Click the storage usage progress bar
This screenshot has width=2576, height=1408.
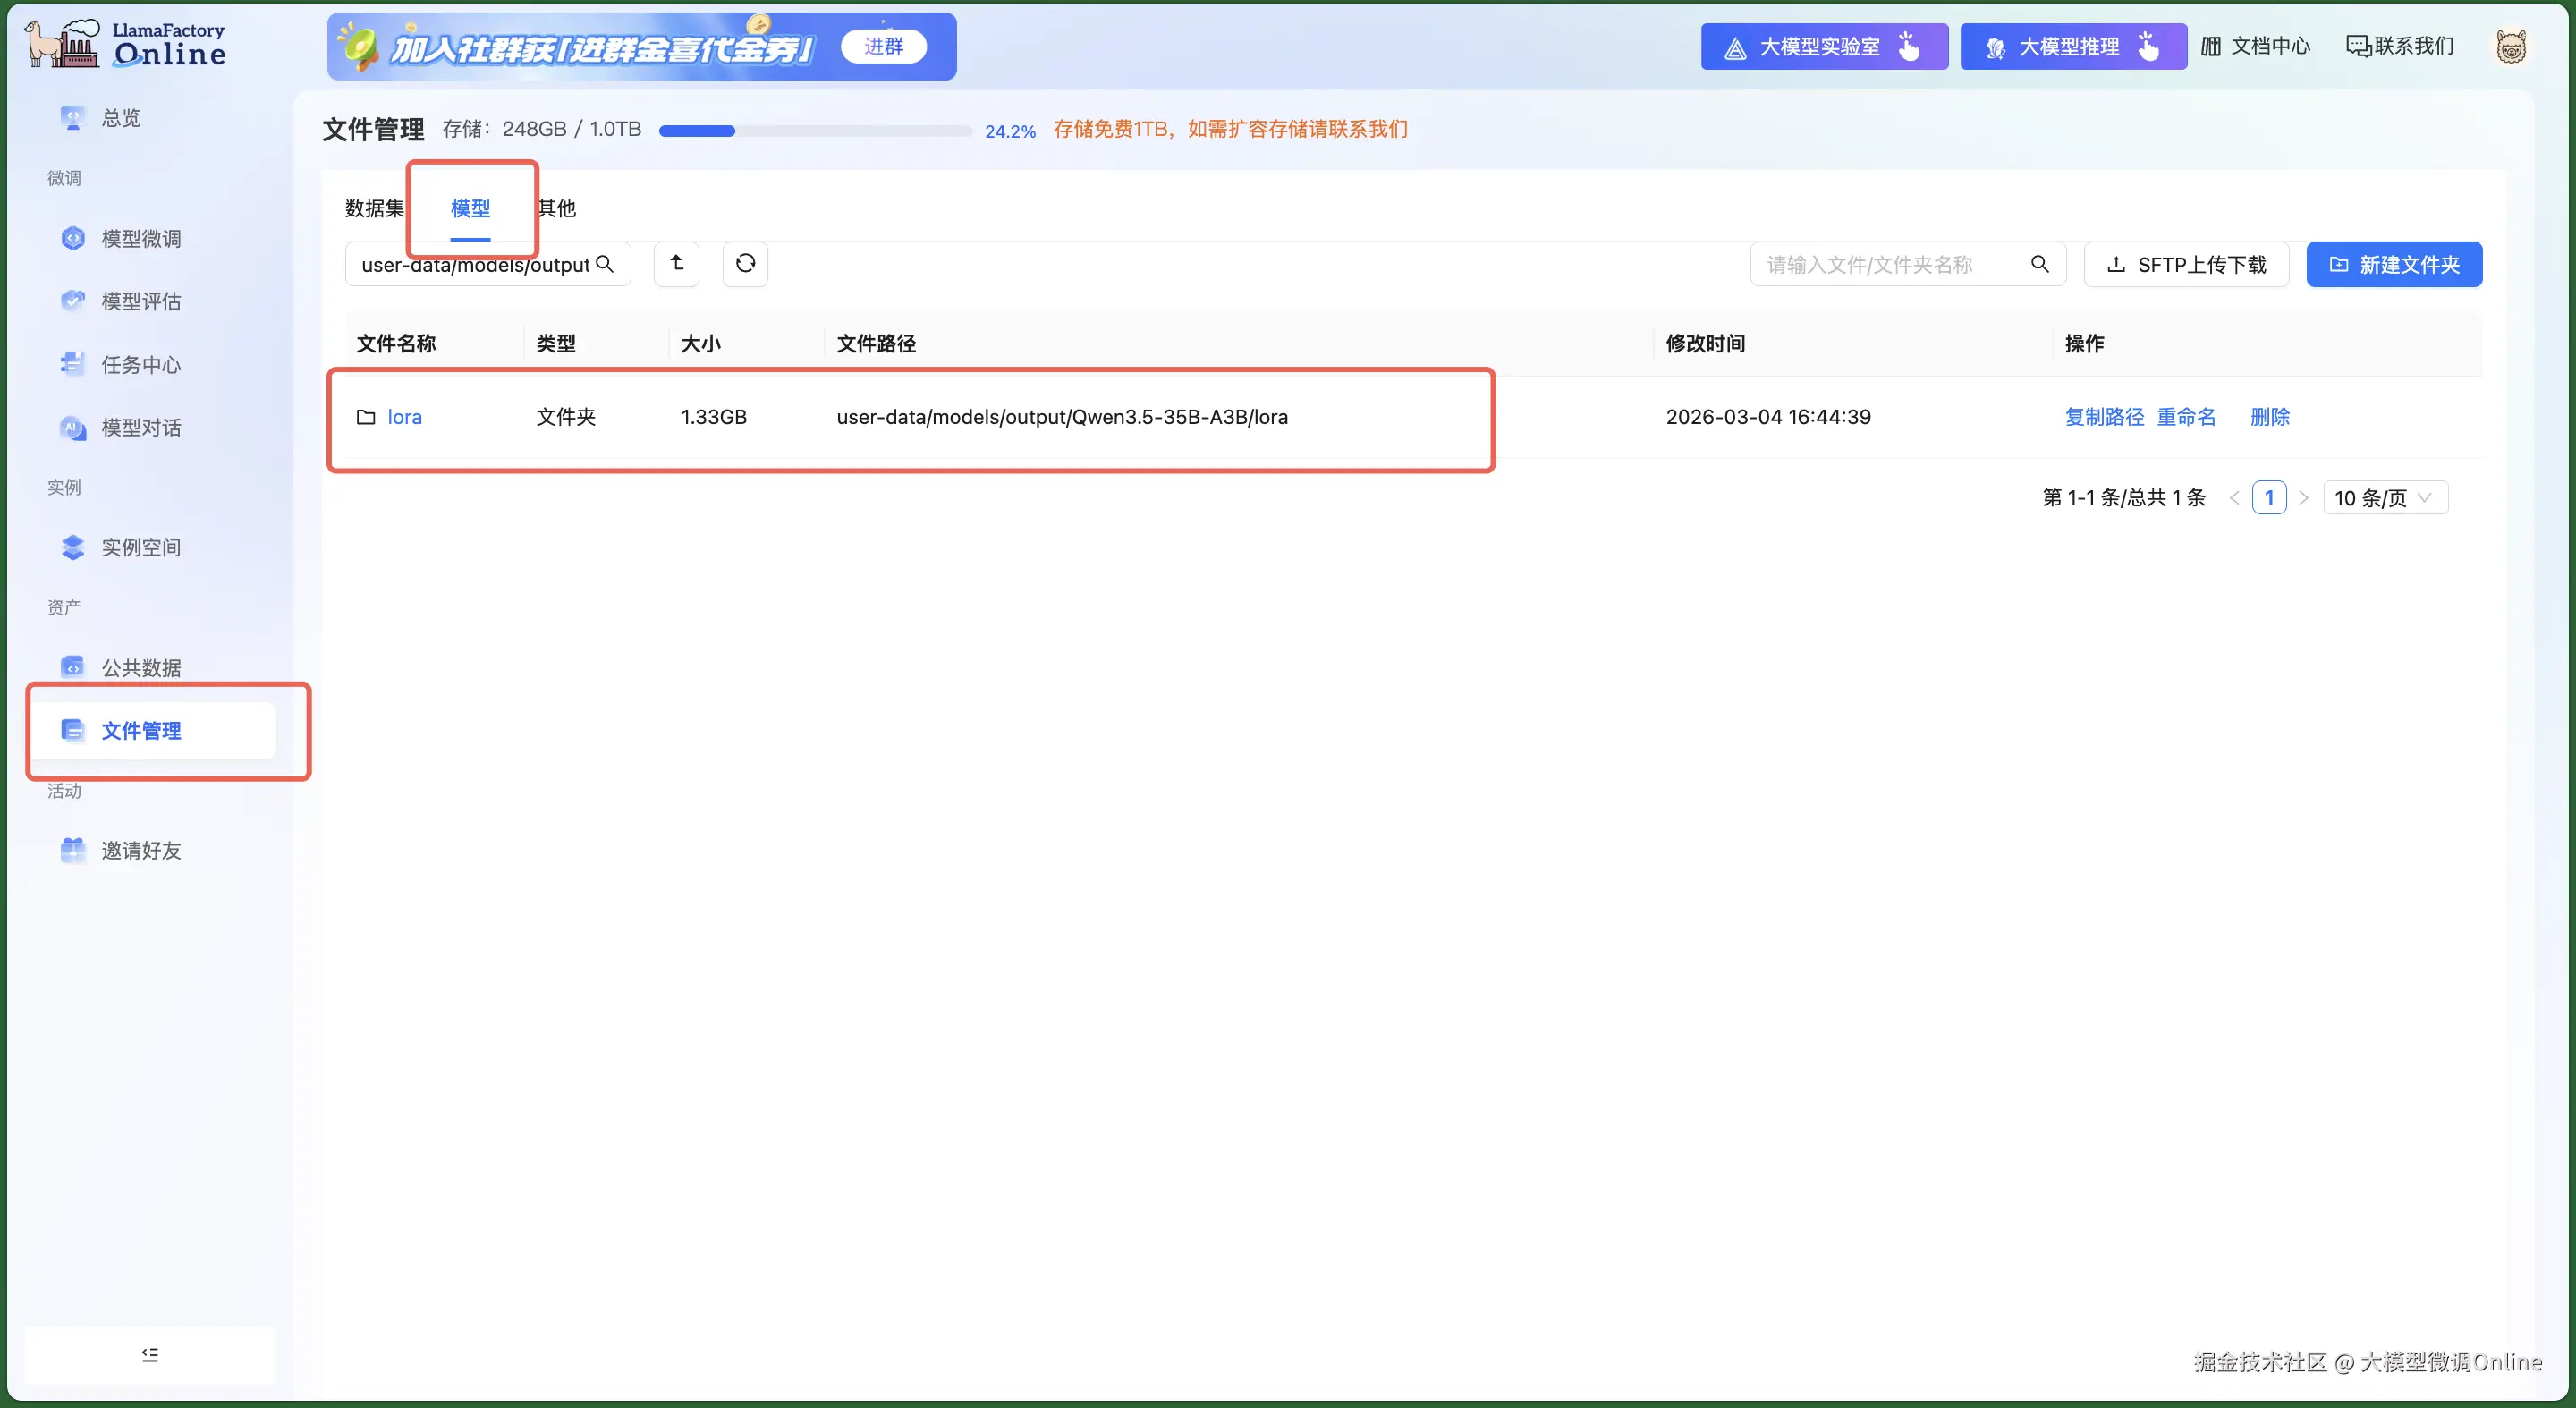coord(814,131)
